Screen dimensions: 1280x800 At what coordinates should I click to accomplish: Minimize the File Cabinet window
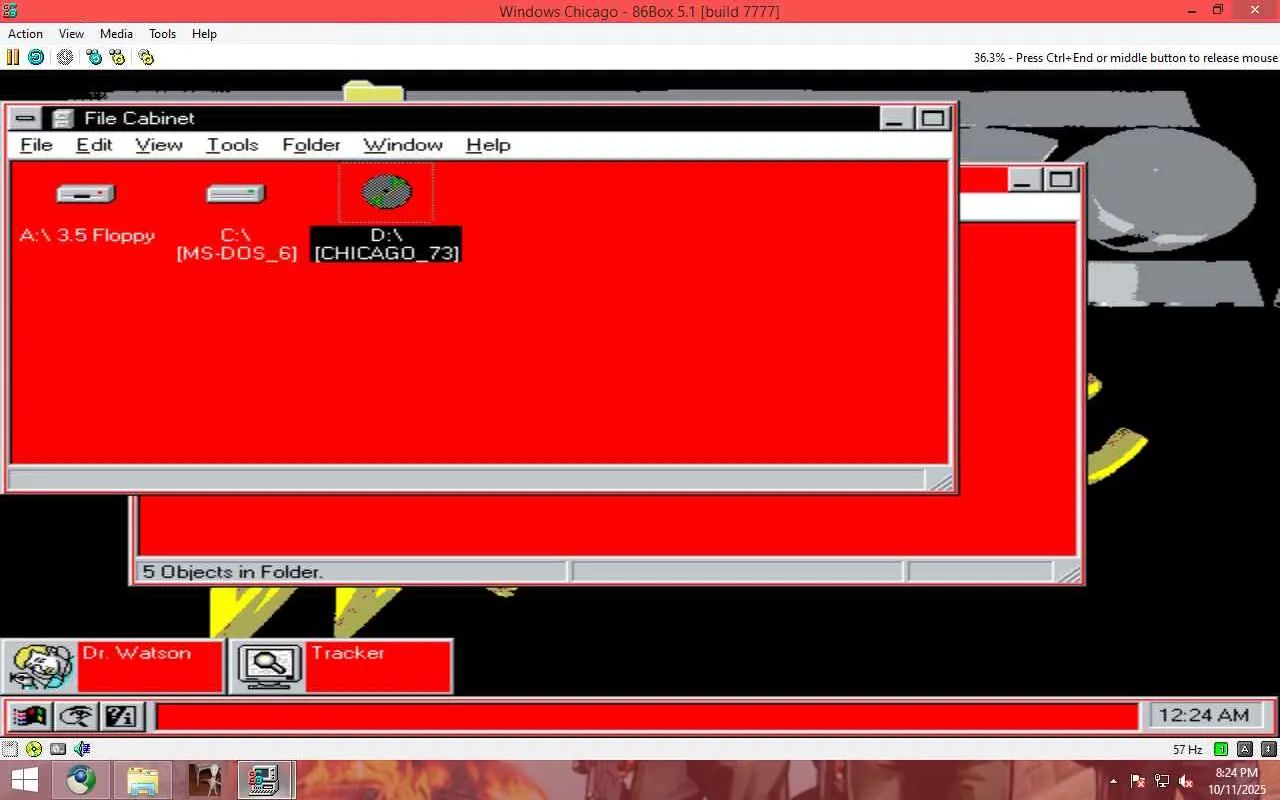(896, 118)
